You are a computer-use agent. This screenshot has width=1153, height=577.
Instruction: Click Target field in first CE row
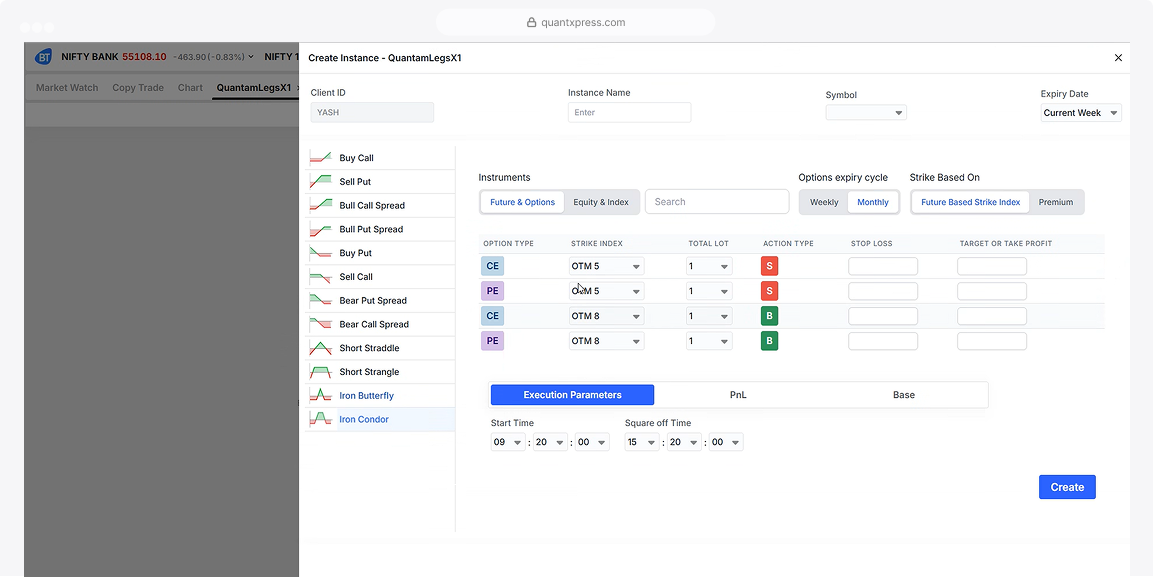(x=992, y=266)
